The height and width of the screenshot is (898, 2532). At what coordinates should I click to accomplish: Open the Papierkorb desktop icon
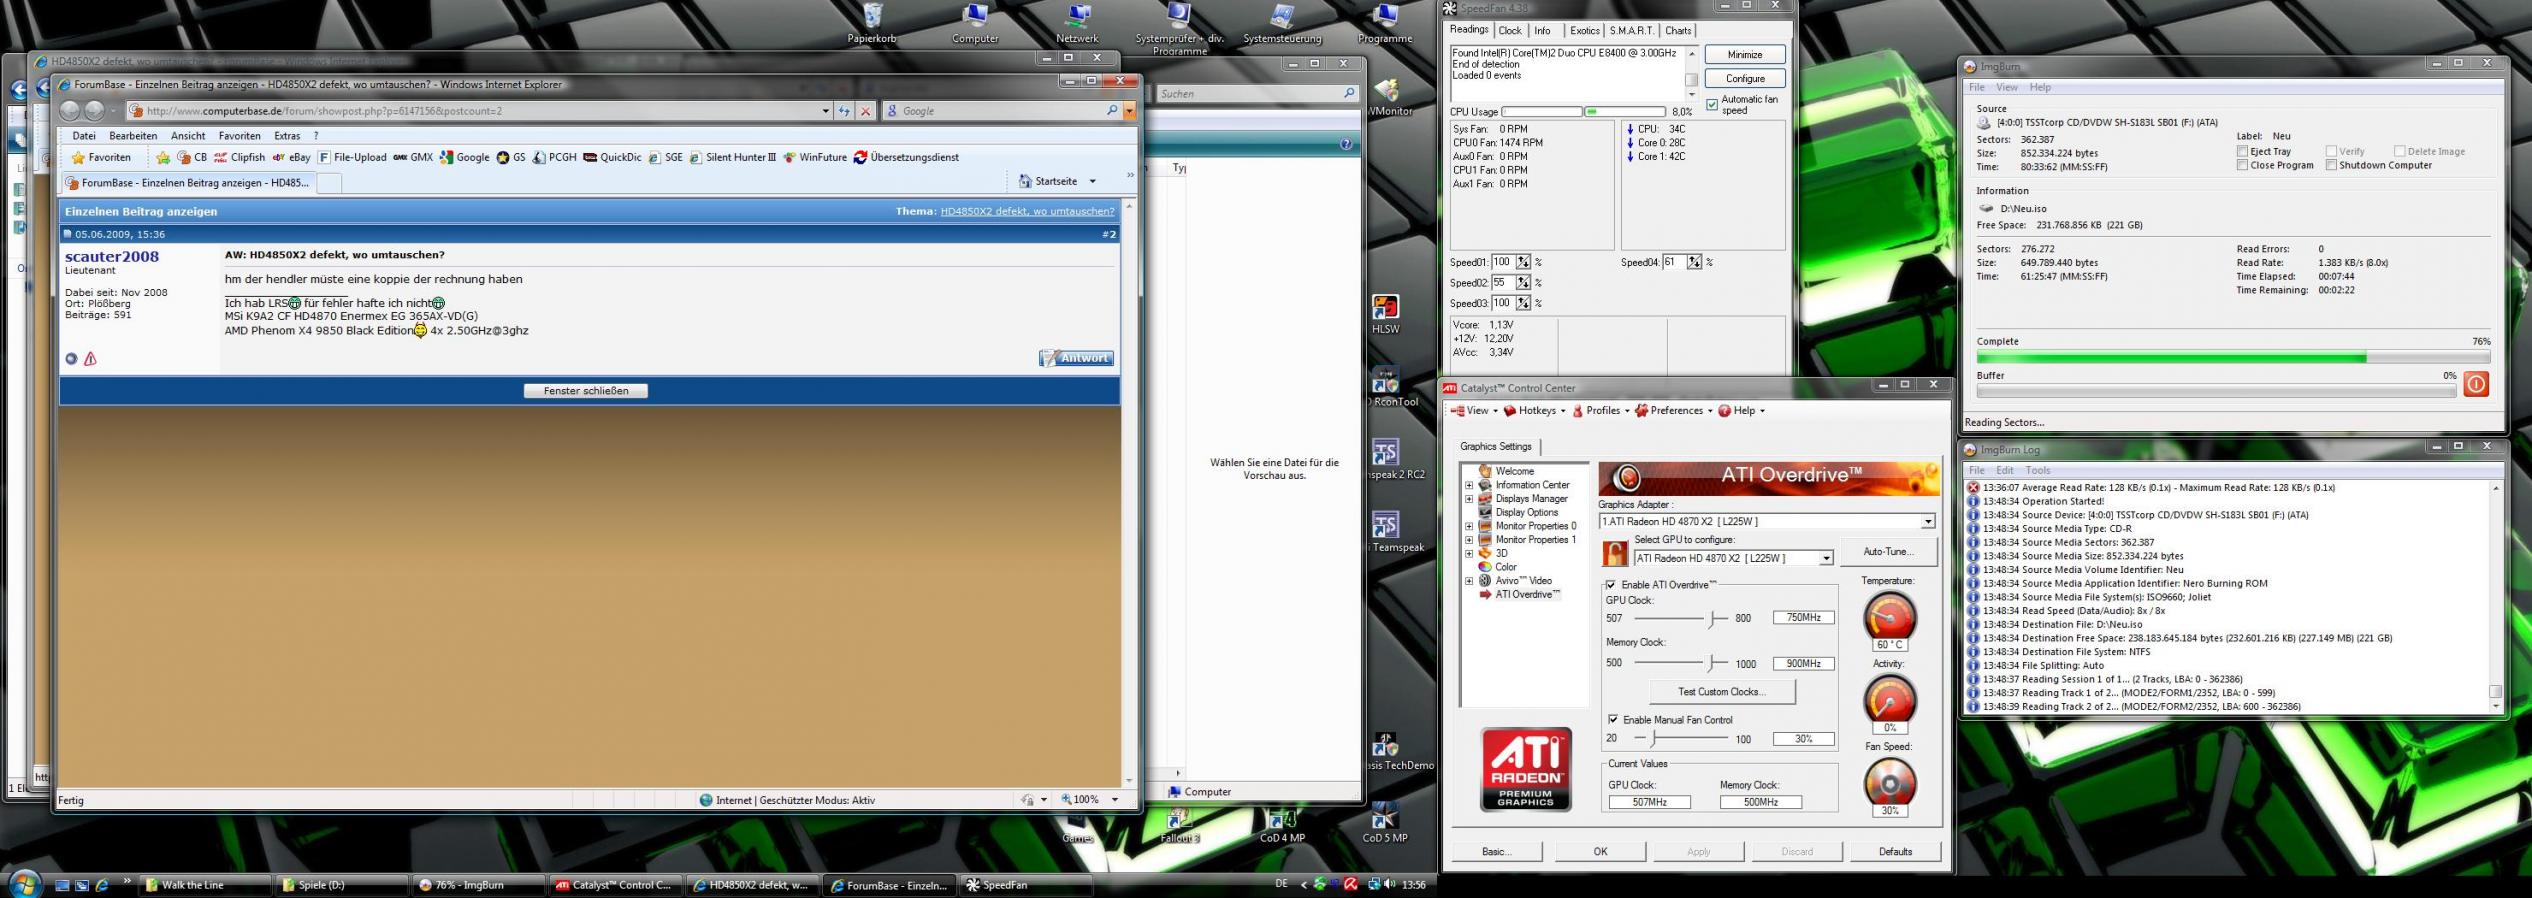(872, 23)
